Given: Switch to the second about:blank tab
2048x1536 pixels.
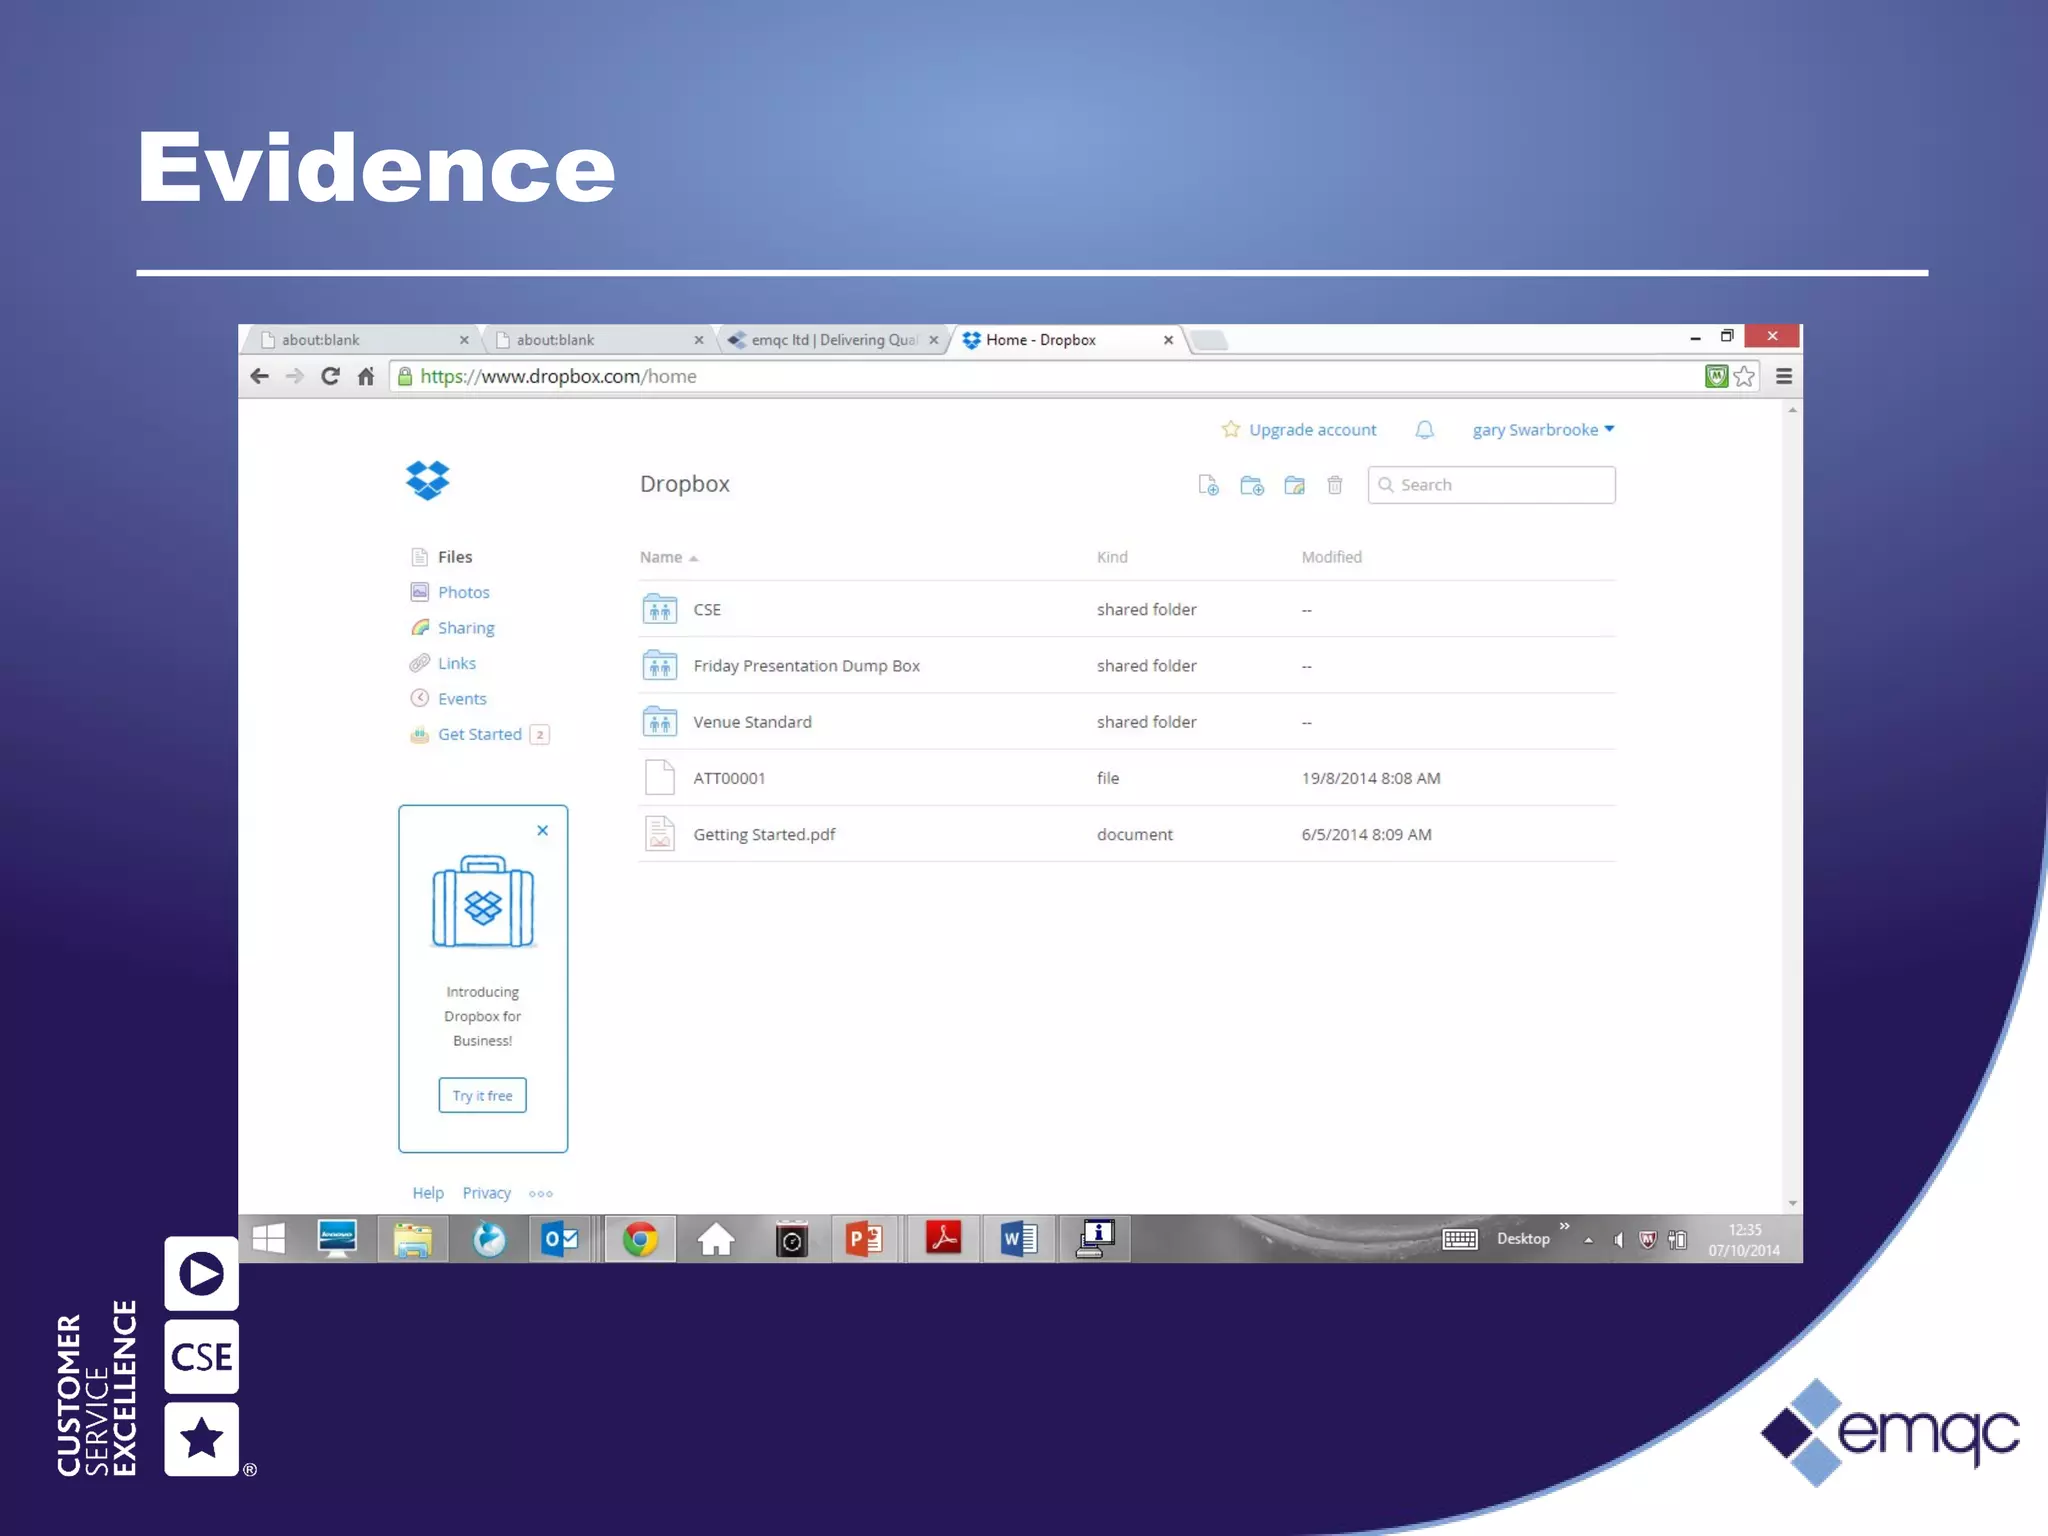Looking at the screenshot, I should click(x=598, y=340).
